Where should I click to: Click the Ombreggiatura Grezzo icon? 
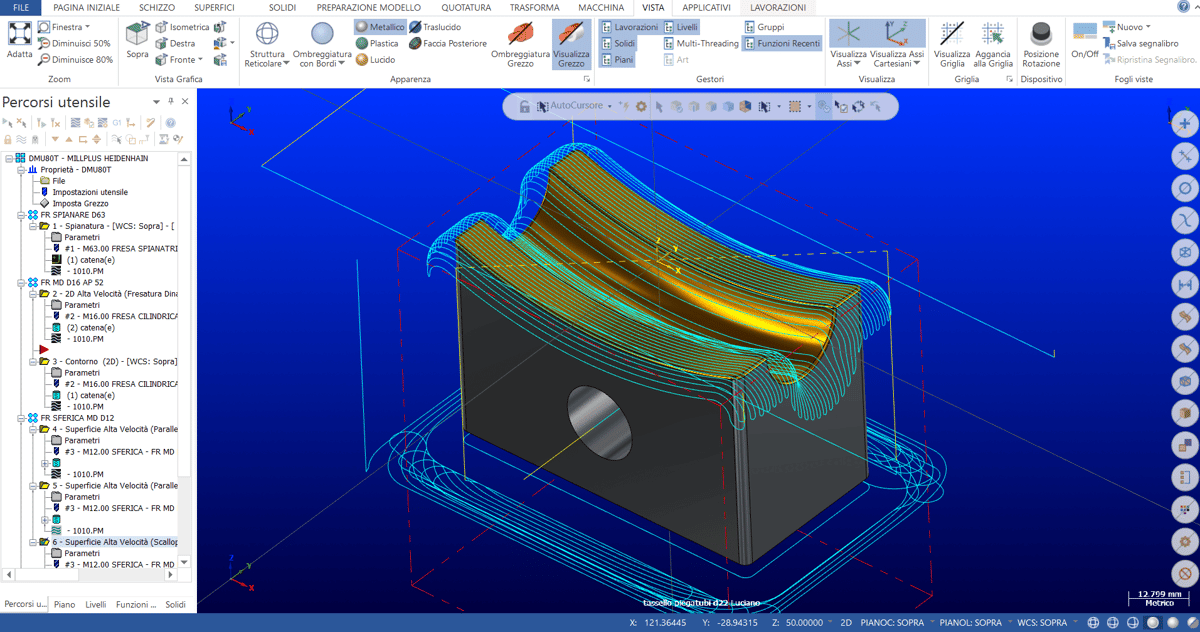click(x=518, y=34)
